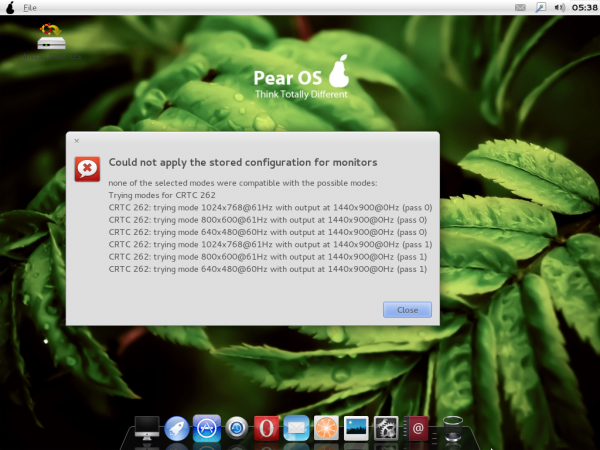Click the 05:38 clock
Viewport: 600px width, 450px height.
coord(584,8)
